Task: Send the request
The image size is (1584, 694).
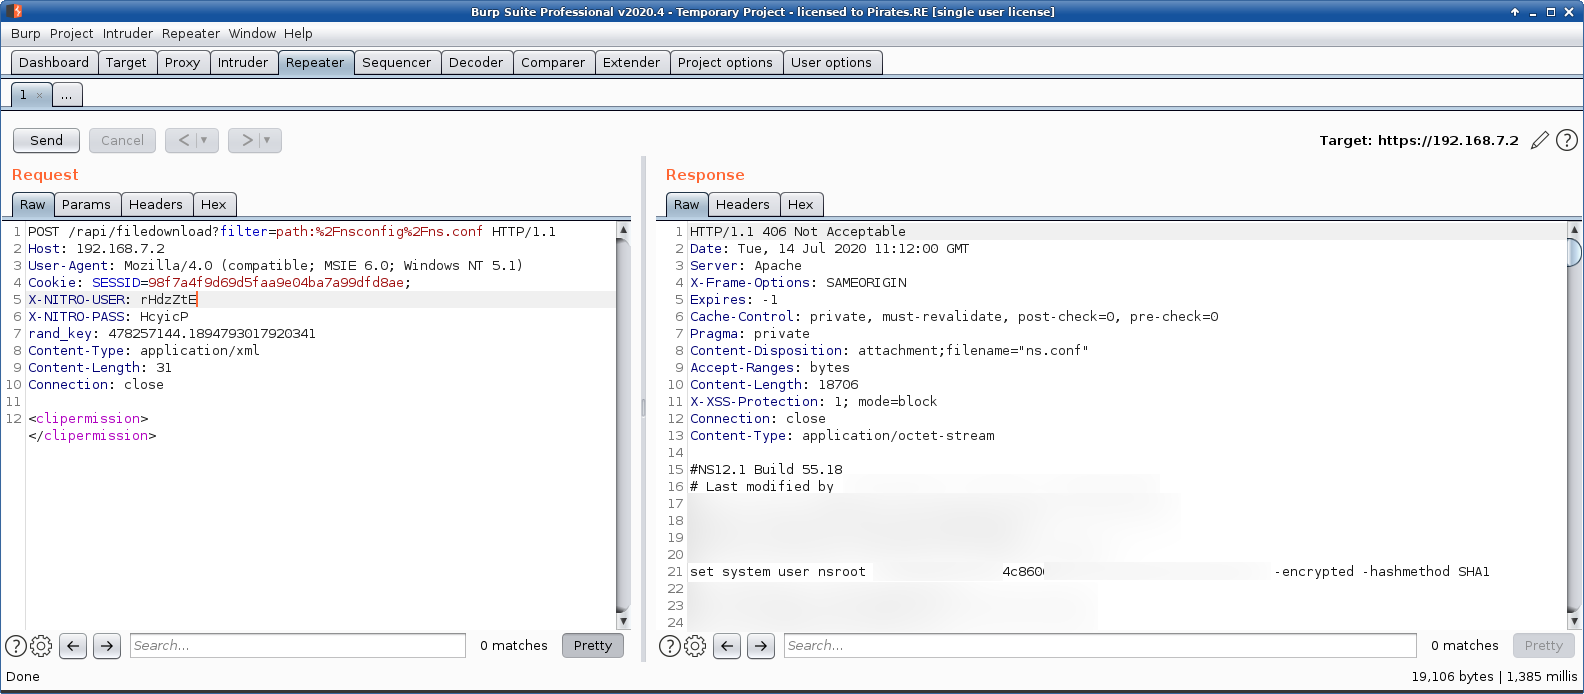Action: [46, 140]
